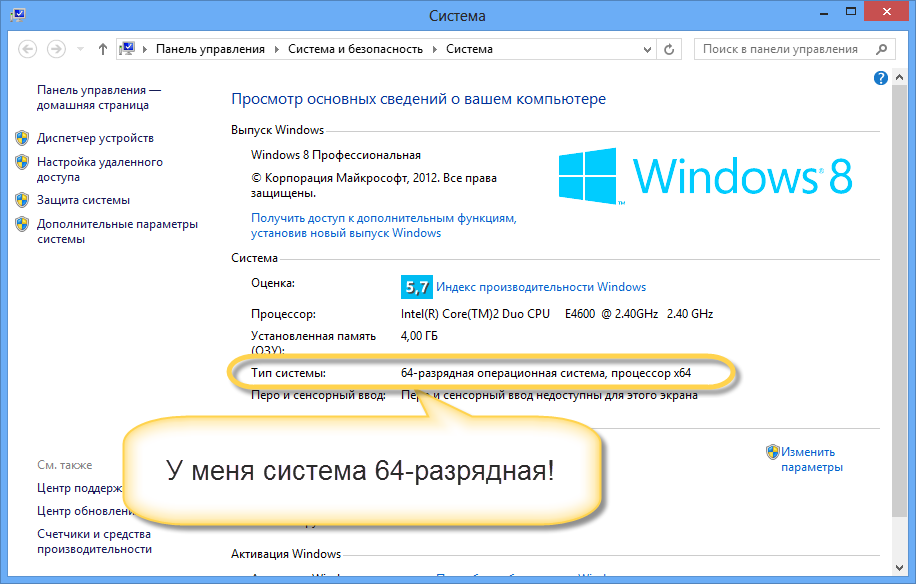Click heading Просмотр основных сведений о вашем компьютере
Image resolution: width=916 pixels, height=584 pixels.
pyautogui.click(x=418, y=99)
